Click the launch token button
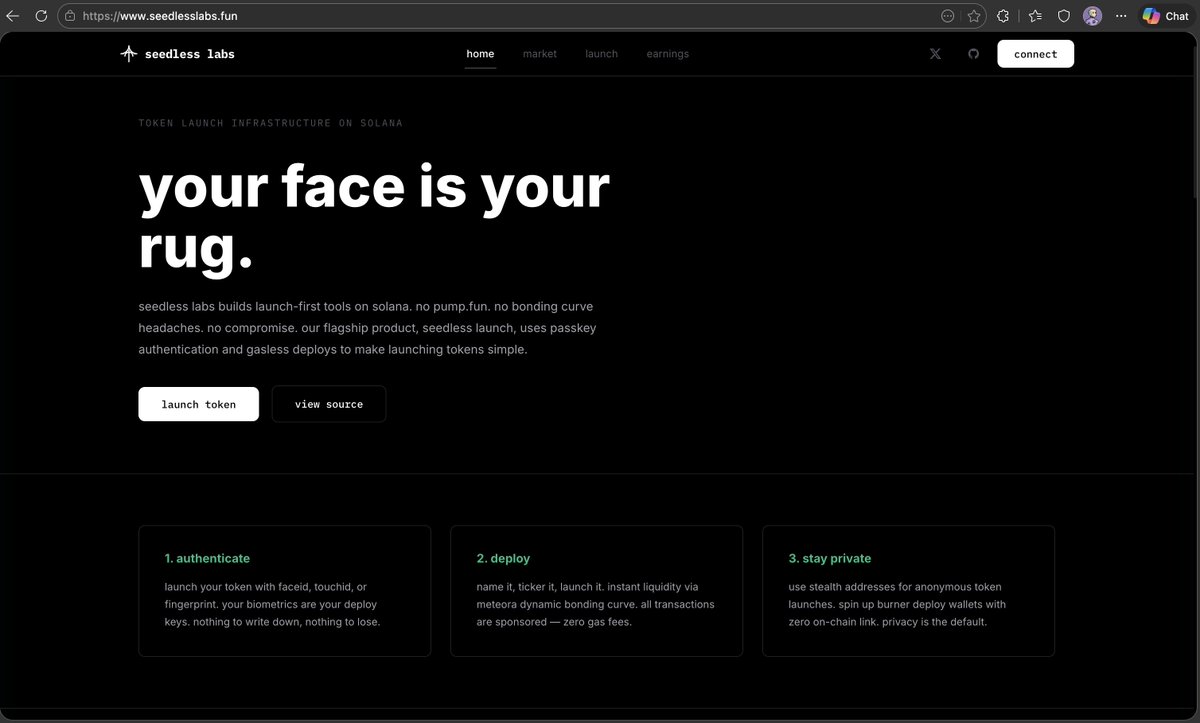This screenshot has height=723, width=1200. click(199, 404)
